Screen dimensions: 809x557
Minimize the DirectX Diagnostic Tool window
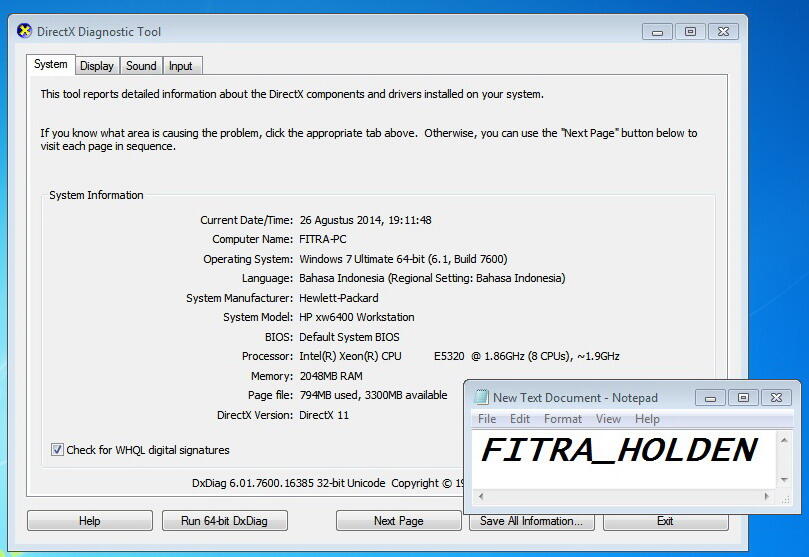click(x=657, y=32)
